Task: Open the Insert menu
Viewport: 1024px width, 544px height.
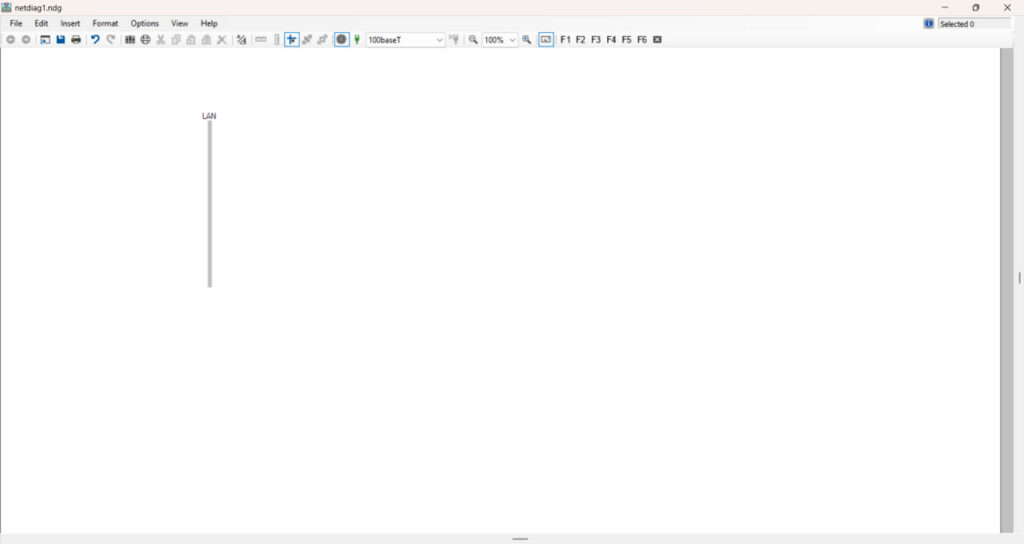Action: tap(70, 24)
